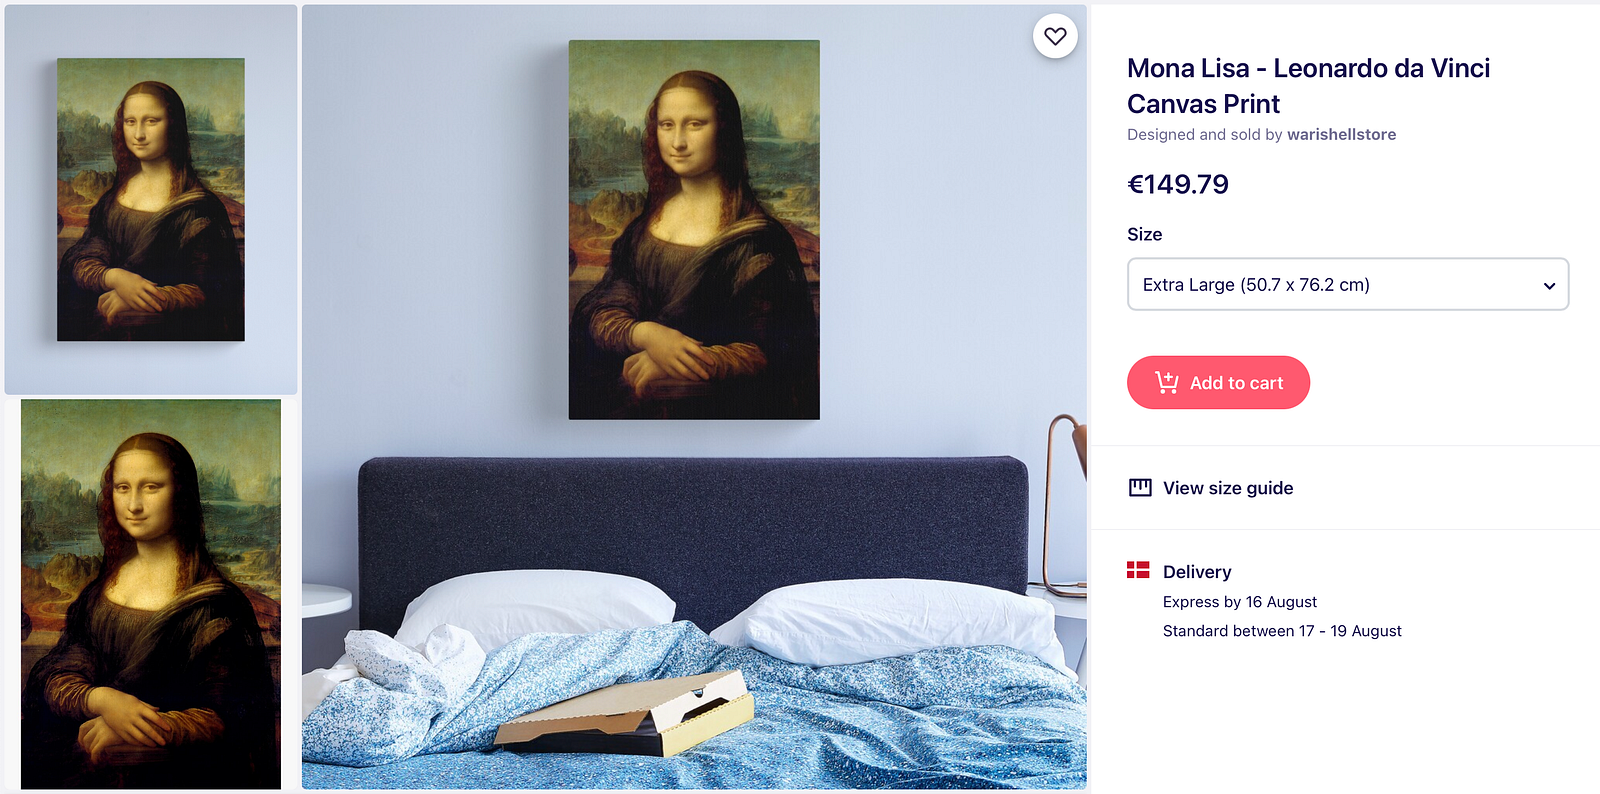Click the Size label above dropdown
This screenshot has width=1600, height=794.
[x=1144, y=234]
